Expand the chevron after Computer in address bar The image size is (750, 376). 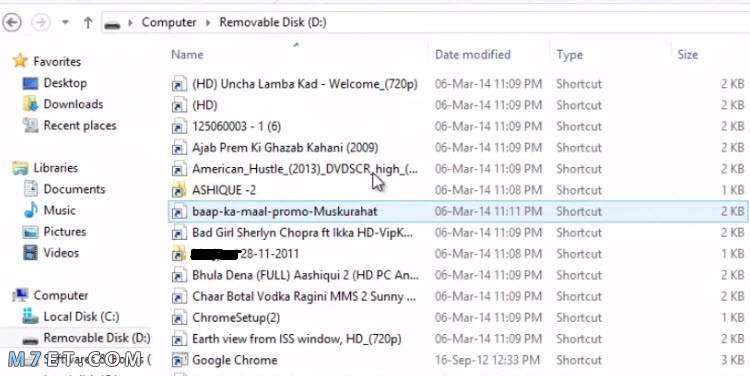click(208, 22)
